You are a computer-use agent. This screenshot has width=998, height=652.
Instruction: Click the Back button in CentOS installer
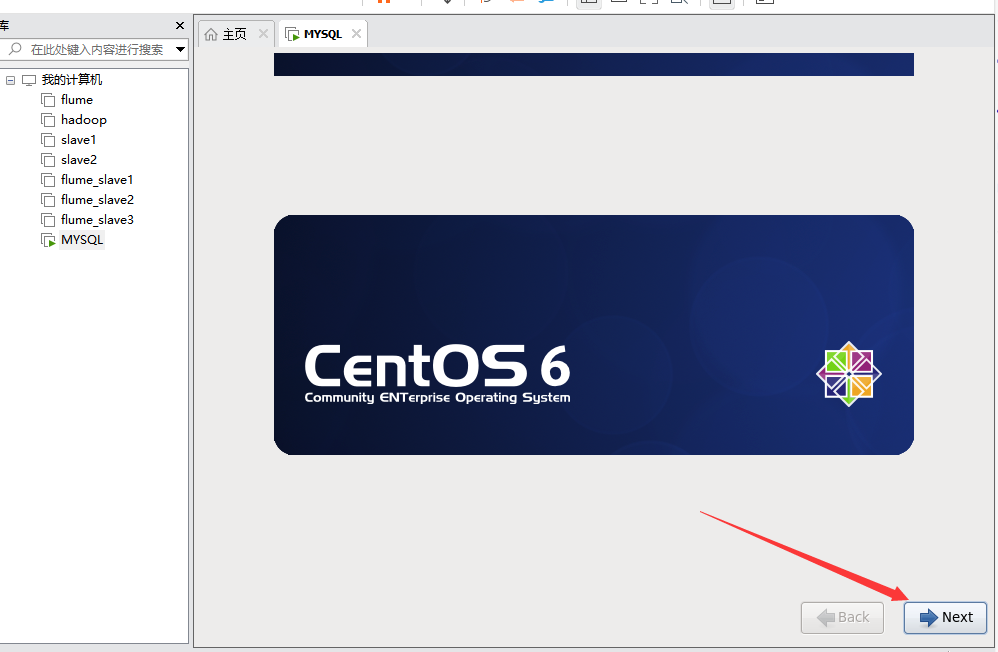tap(842, 618)
